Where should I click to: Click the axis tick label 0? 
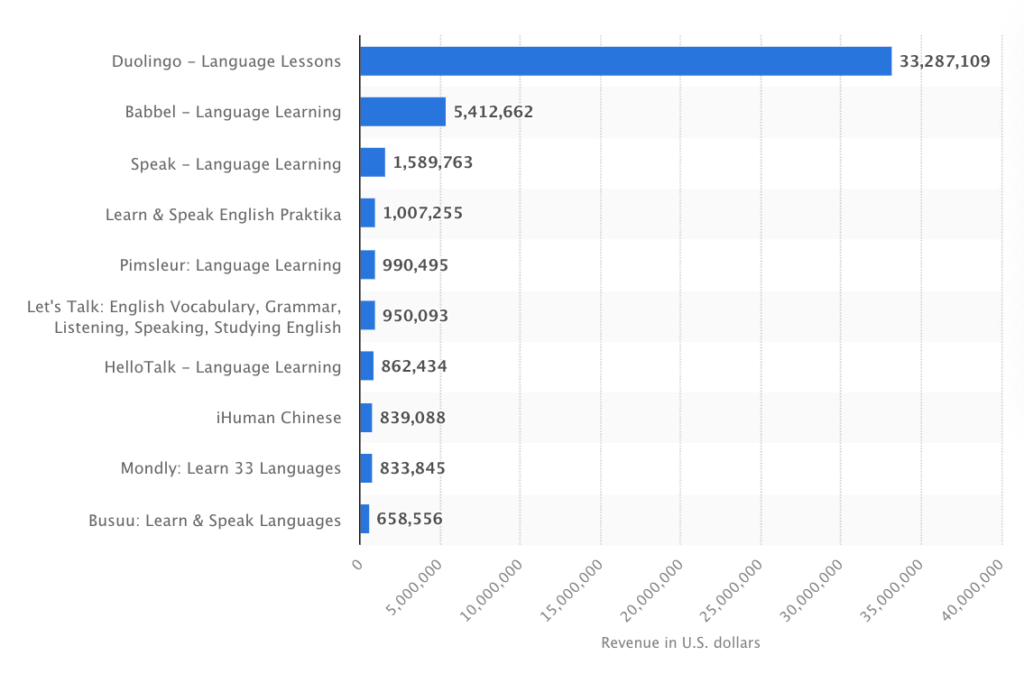tap(357, 564)
